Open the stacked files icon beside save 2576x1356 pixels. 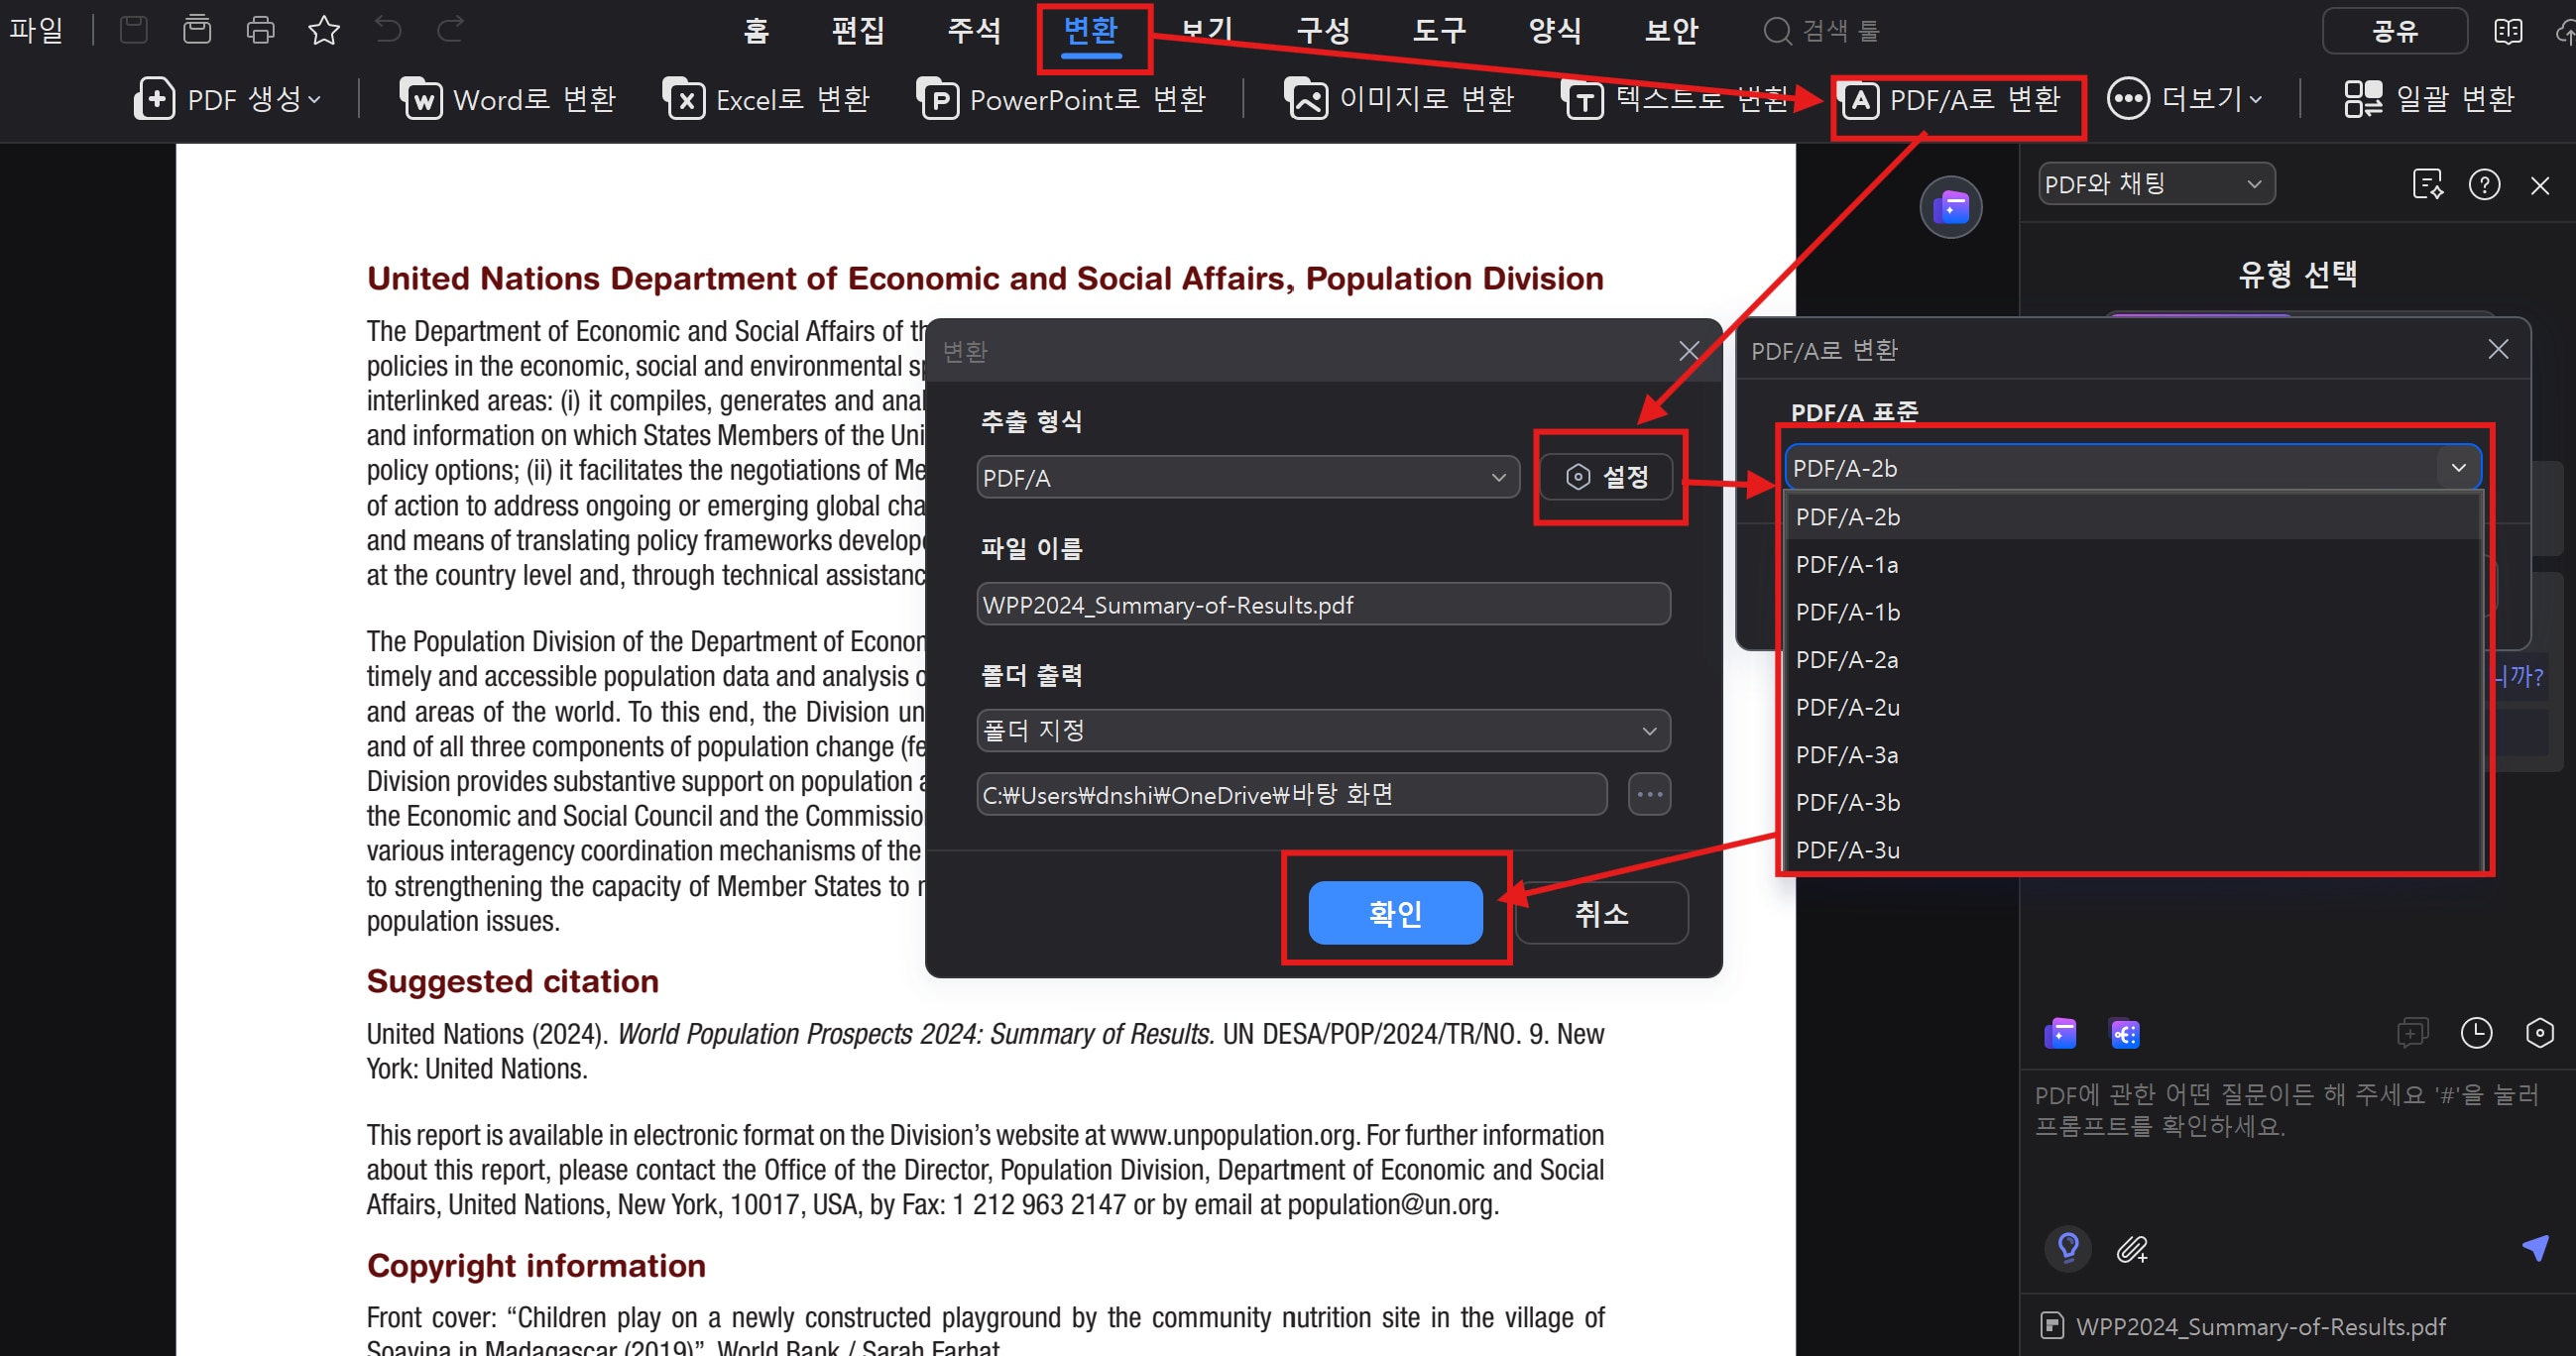pos(197,30)
